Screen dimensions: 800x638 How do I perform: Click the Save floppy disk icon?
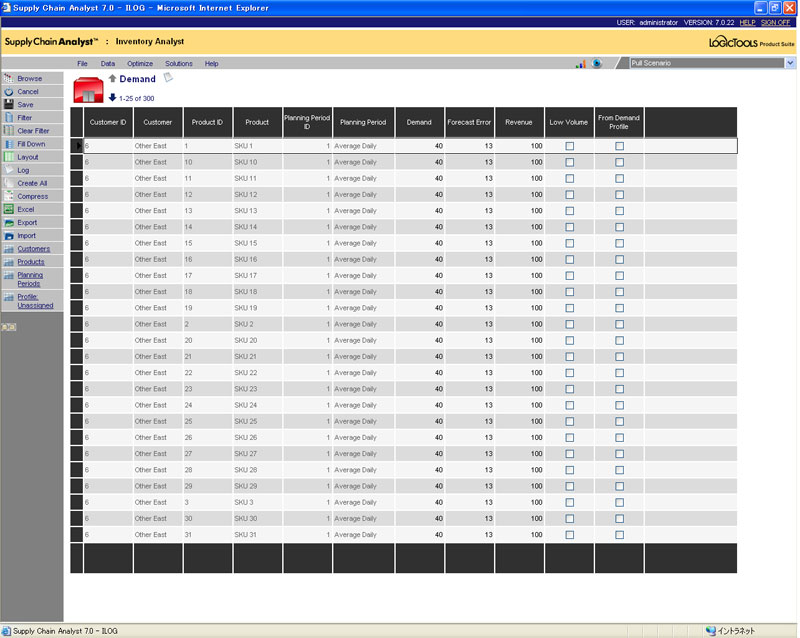tap(9, 104)
